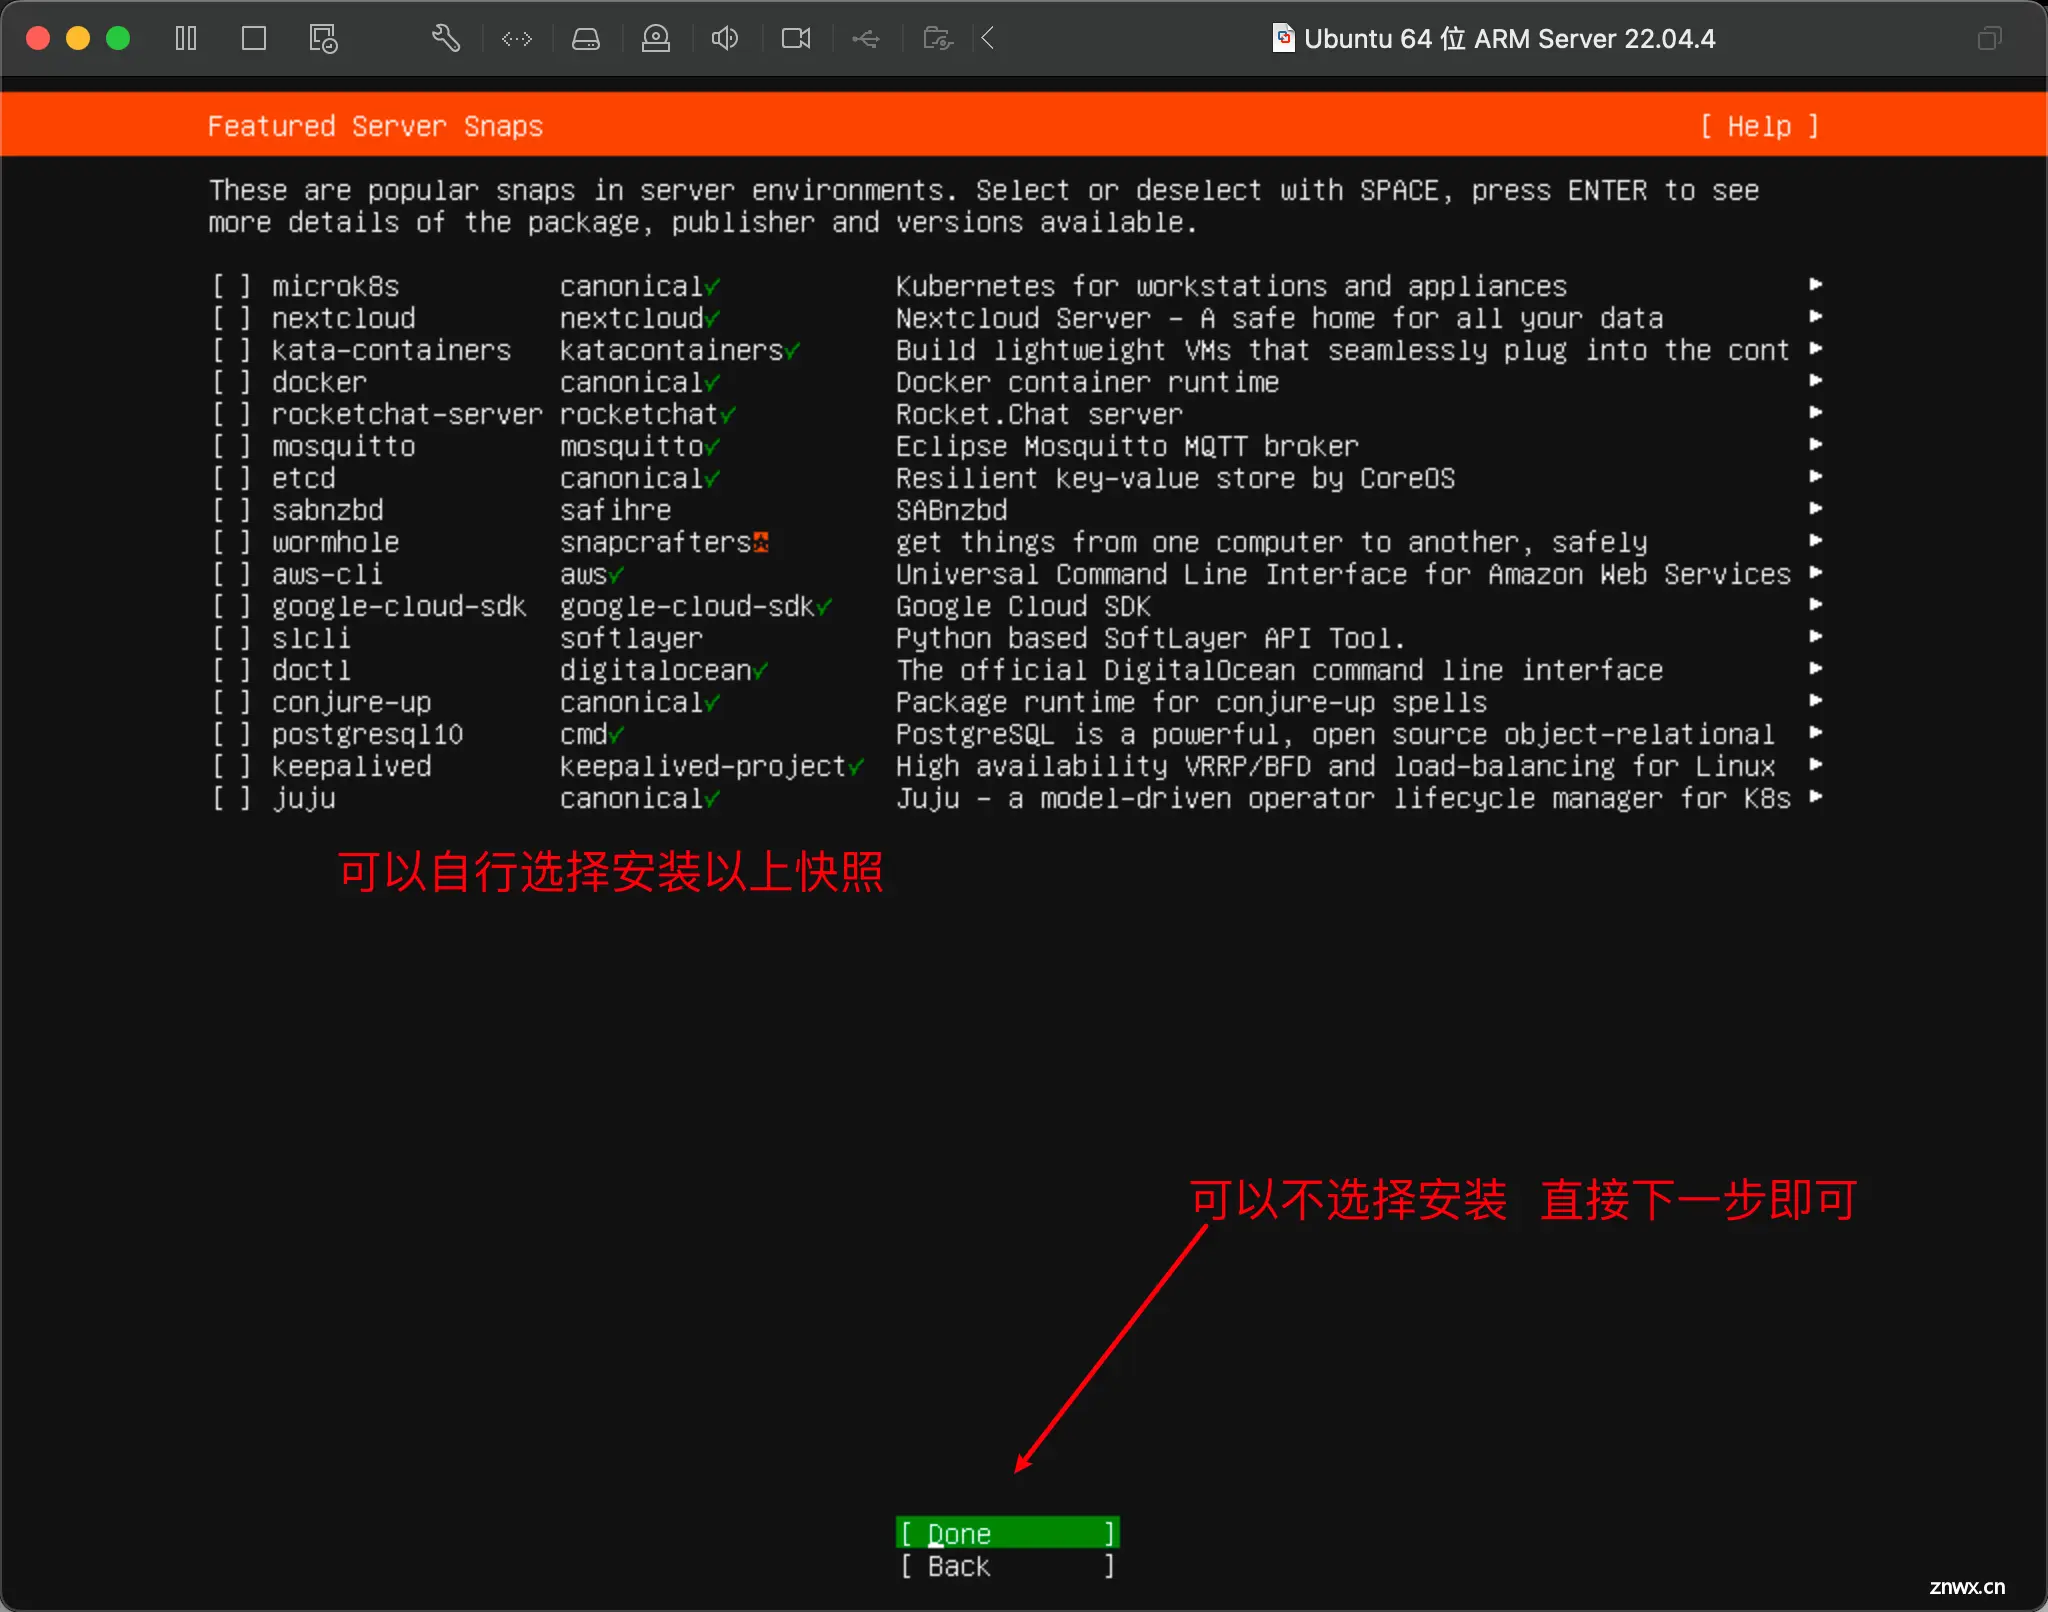
Task: Open the Help button in header
Action: 1759,127
